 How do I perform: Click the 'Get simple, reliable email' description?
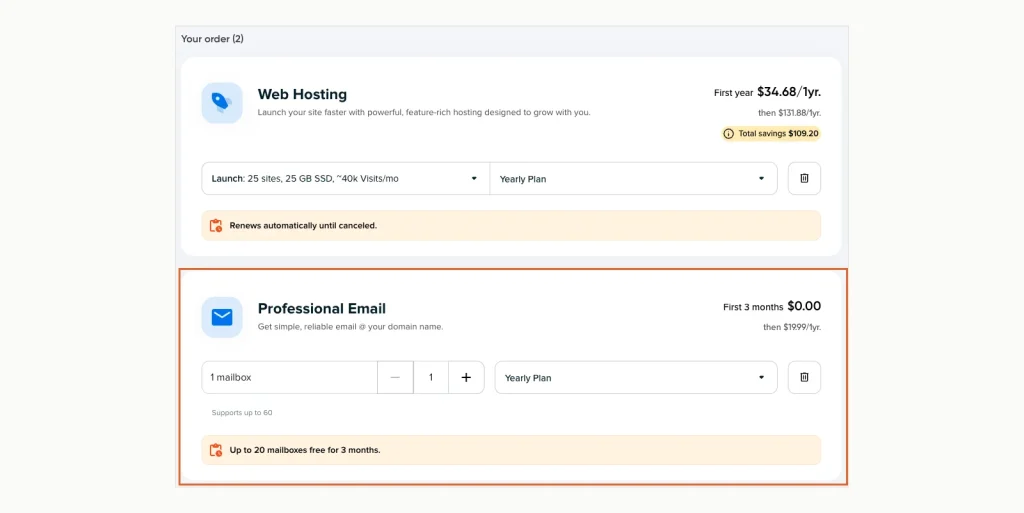pyautogui.click(x=351, y=326)
